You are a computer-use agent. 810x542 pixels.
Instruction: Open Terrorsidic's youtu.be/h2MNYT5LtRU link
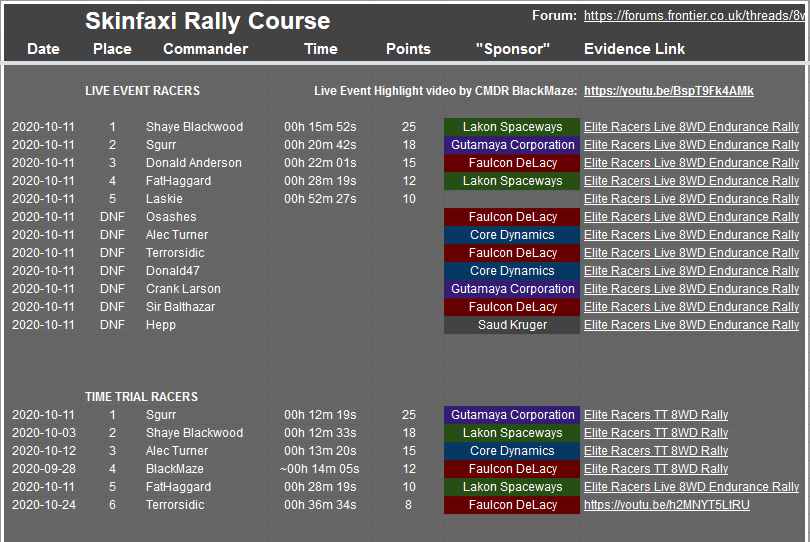[x=666, y=505]
